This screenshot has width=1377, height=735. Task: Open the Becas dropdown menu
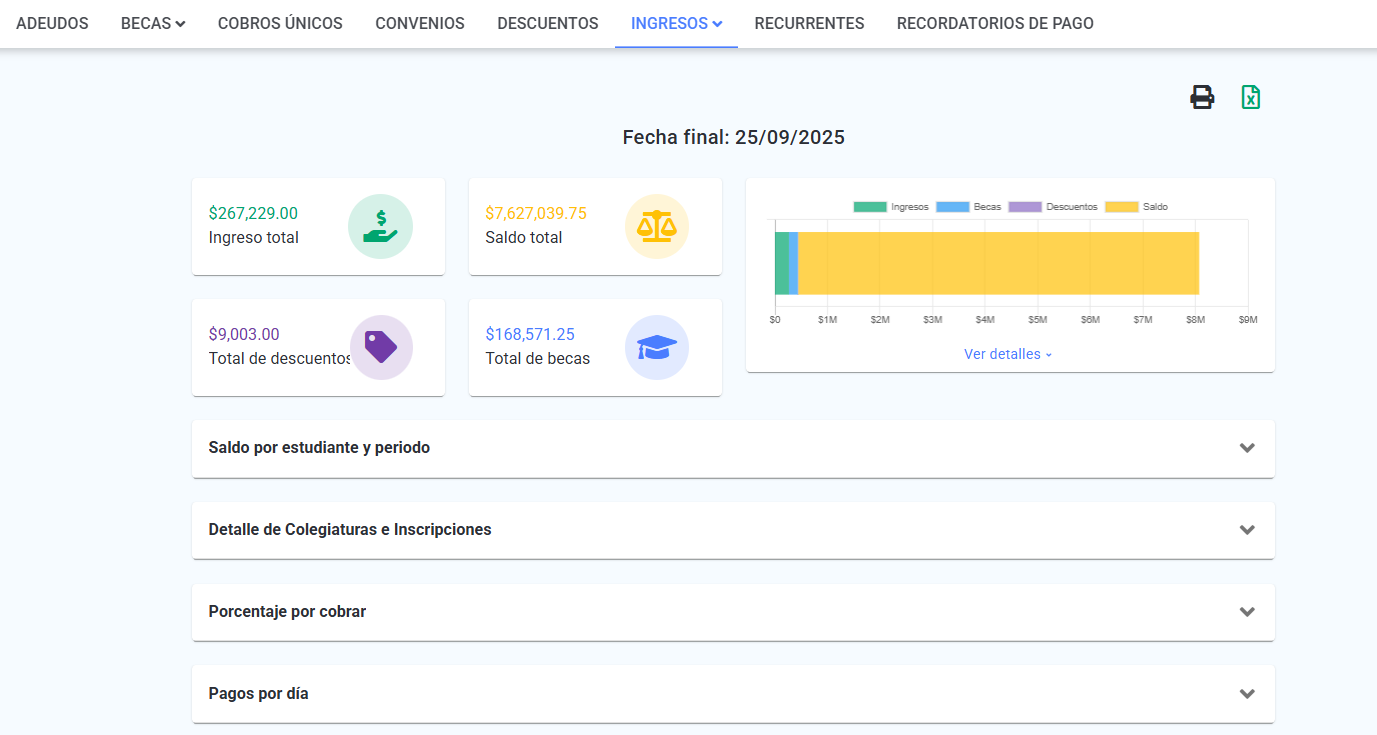tap(153, 23)
